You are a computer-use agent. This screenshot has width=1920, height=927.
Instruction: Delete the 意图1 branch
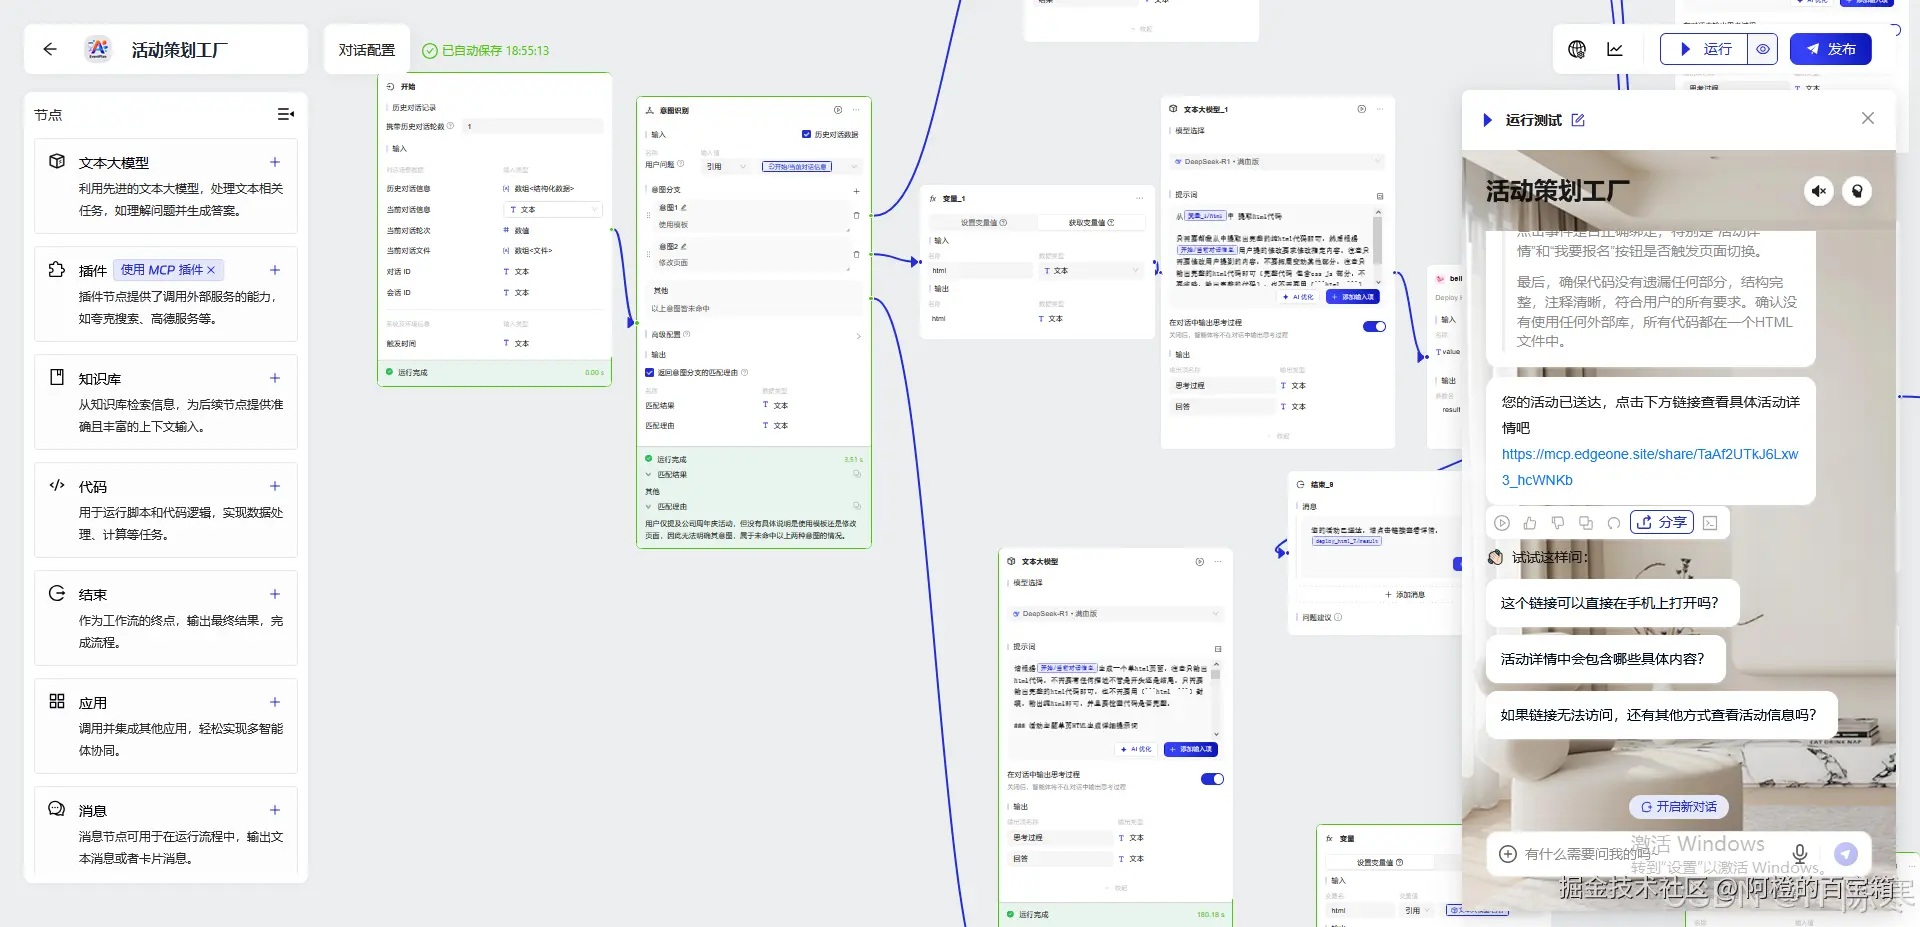(x=856, y=215)
